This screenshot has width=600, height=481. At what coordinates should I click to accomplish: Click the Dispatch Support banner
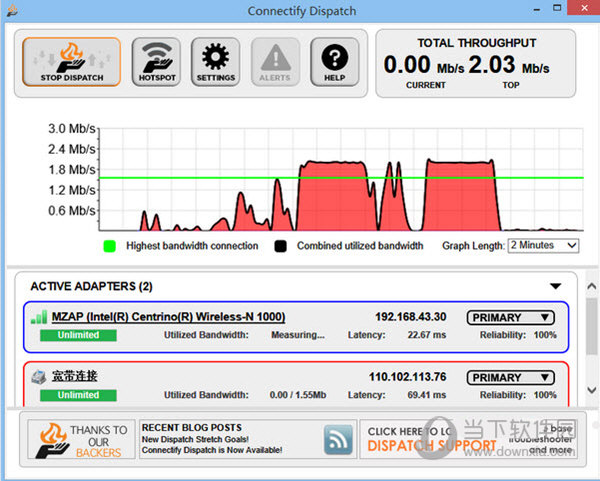(468, 439)
